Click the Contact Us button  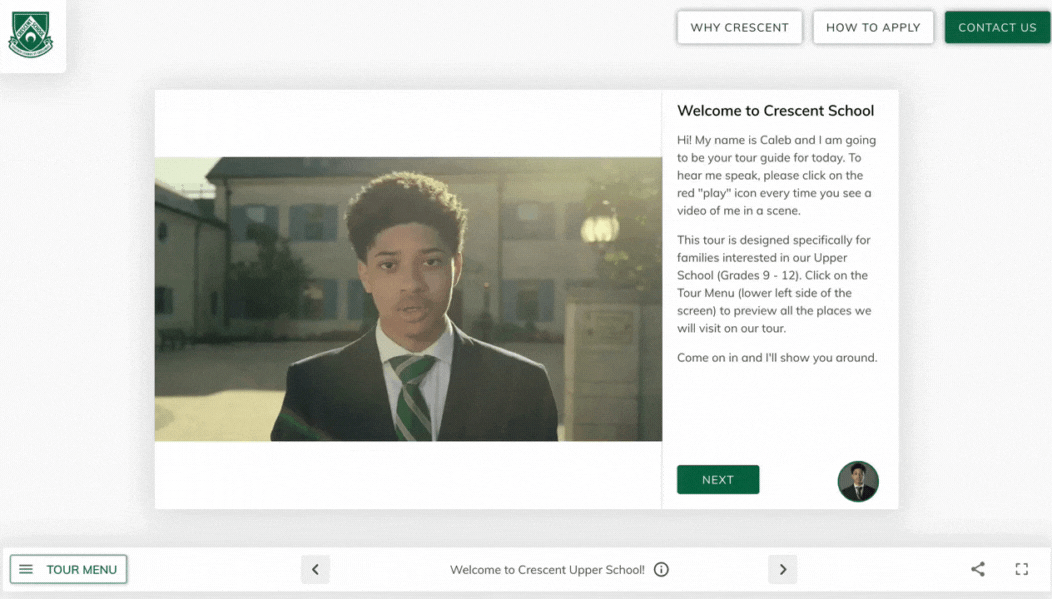[x=997, y=28]
